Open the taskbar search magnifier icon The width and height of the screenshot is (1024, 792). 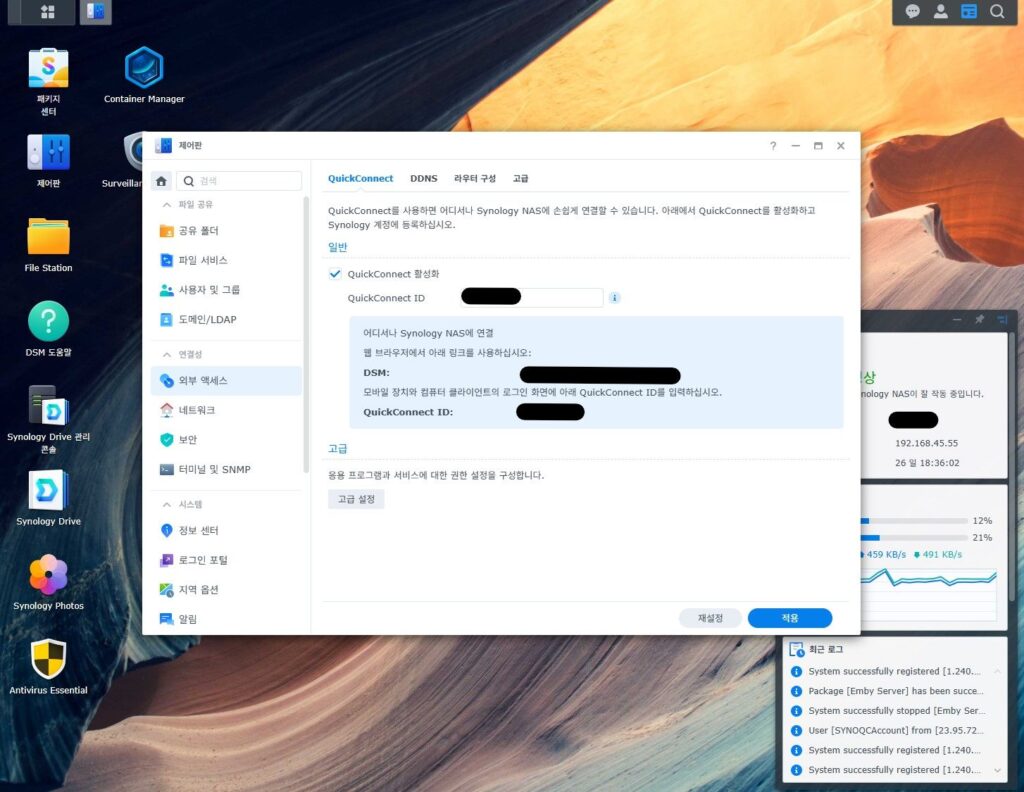pos(997,12)
